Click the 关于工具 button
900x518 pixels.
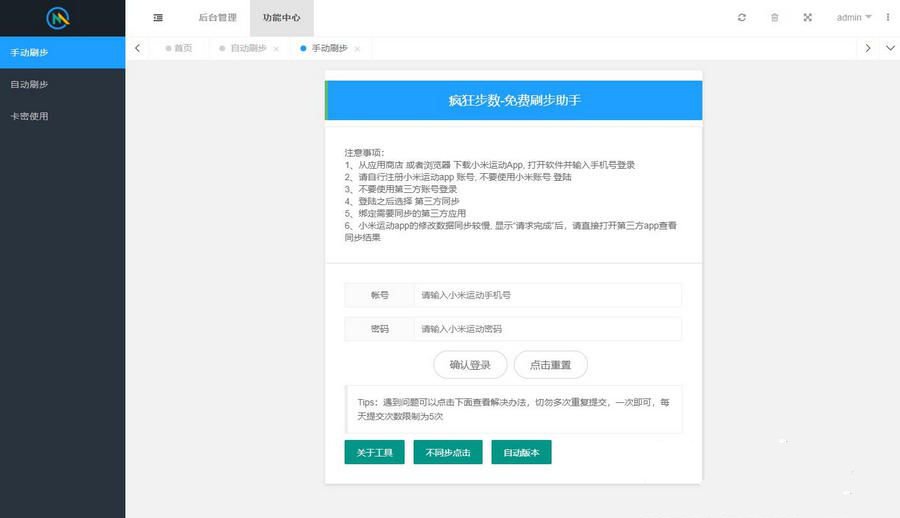pos(374,453)
